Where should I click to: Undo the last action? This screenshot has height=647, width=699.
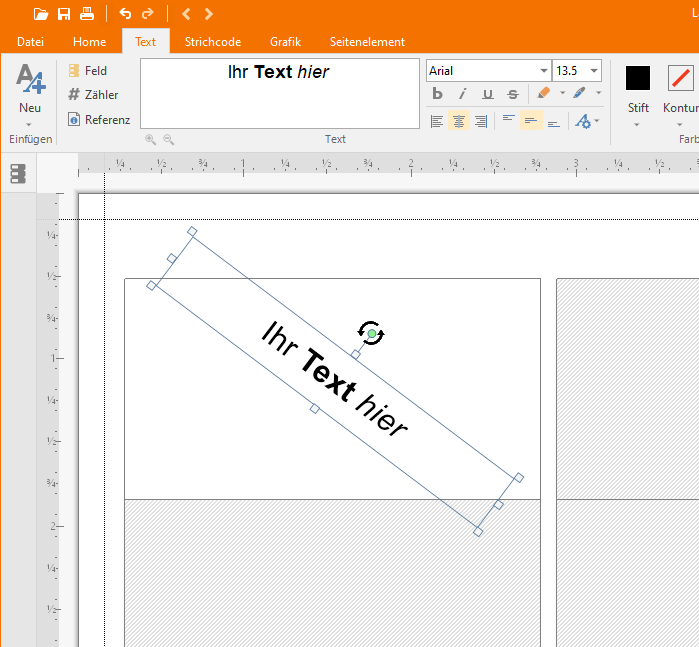125,14
